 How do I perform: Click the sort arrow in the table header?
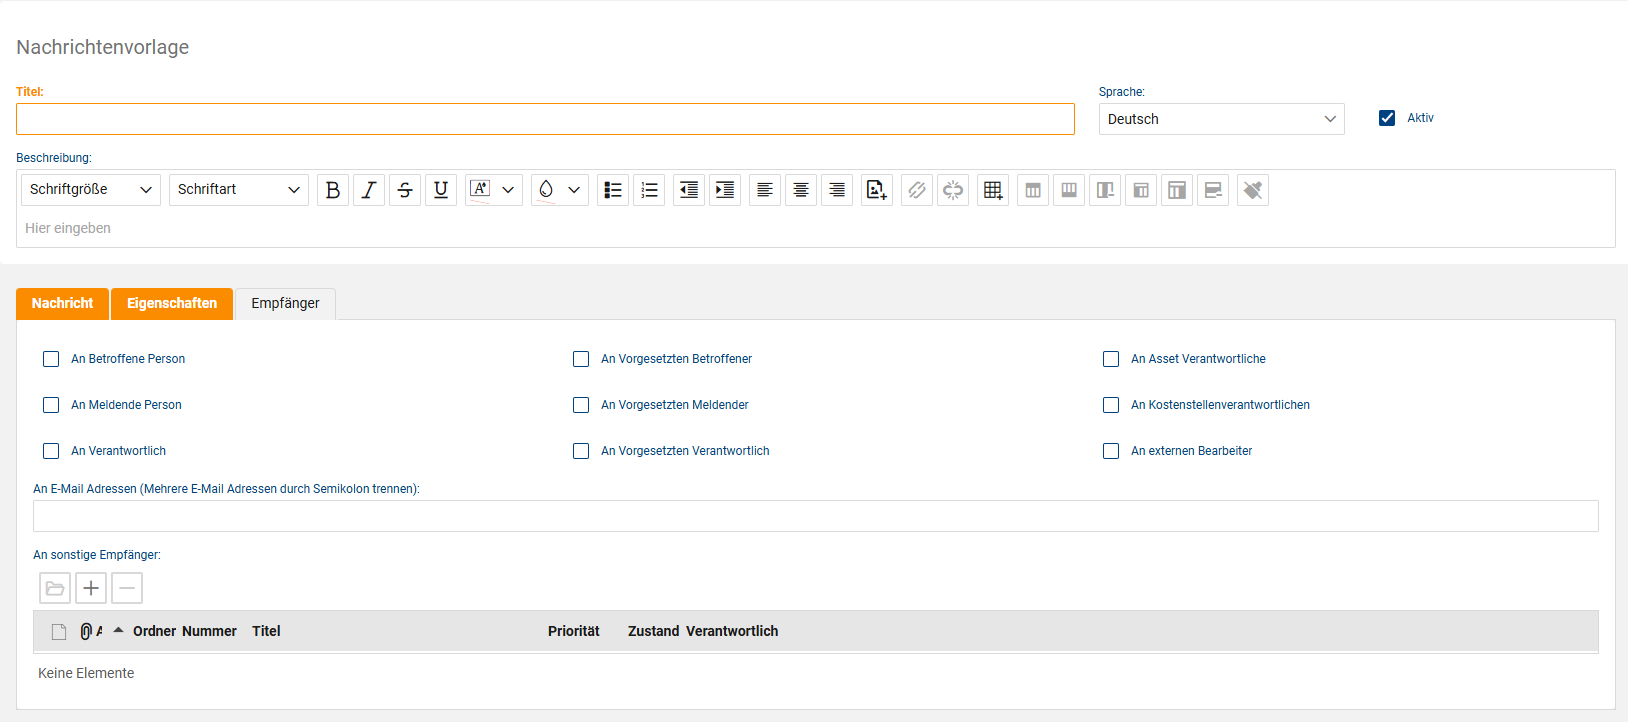pos(118,630)
